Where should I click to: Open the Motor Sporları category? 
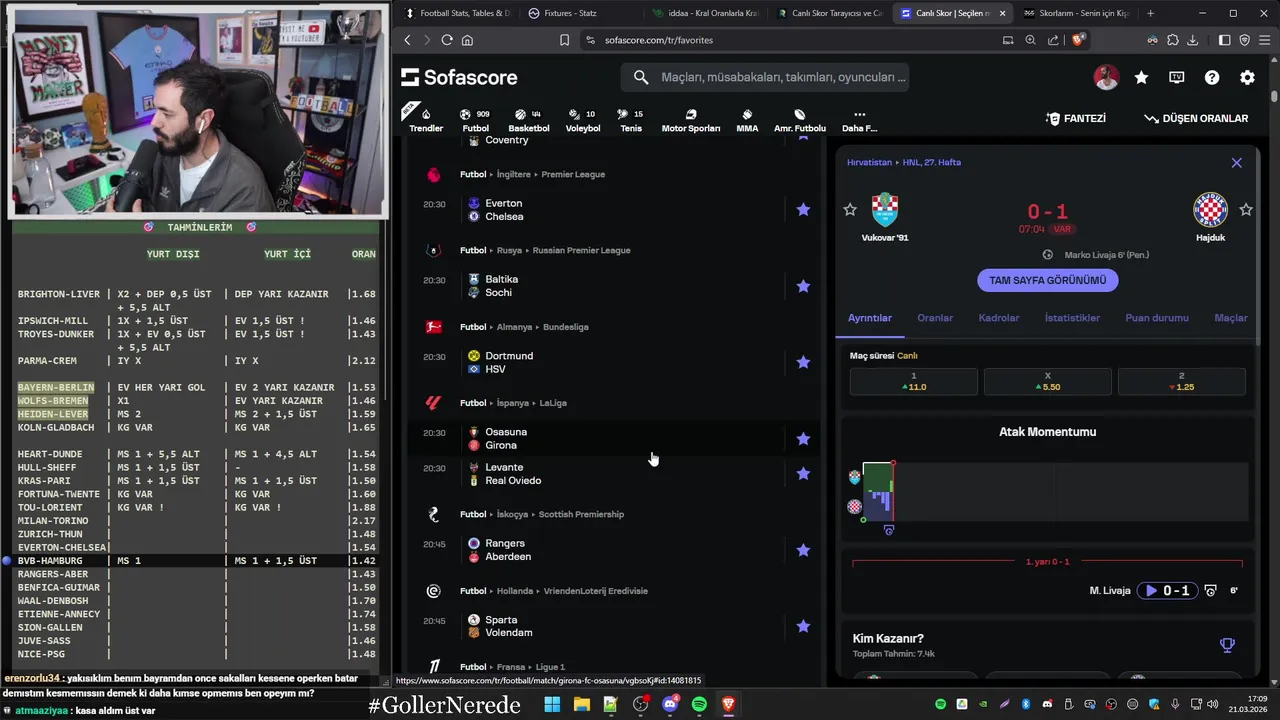691,119
